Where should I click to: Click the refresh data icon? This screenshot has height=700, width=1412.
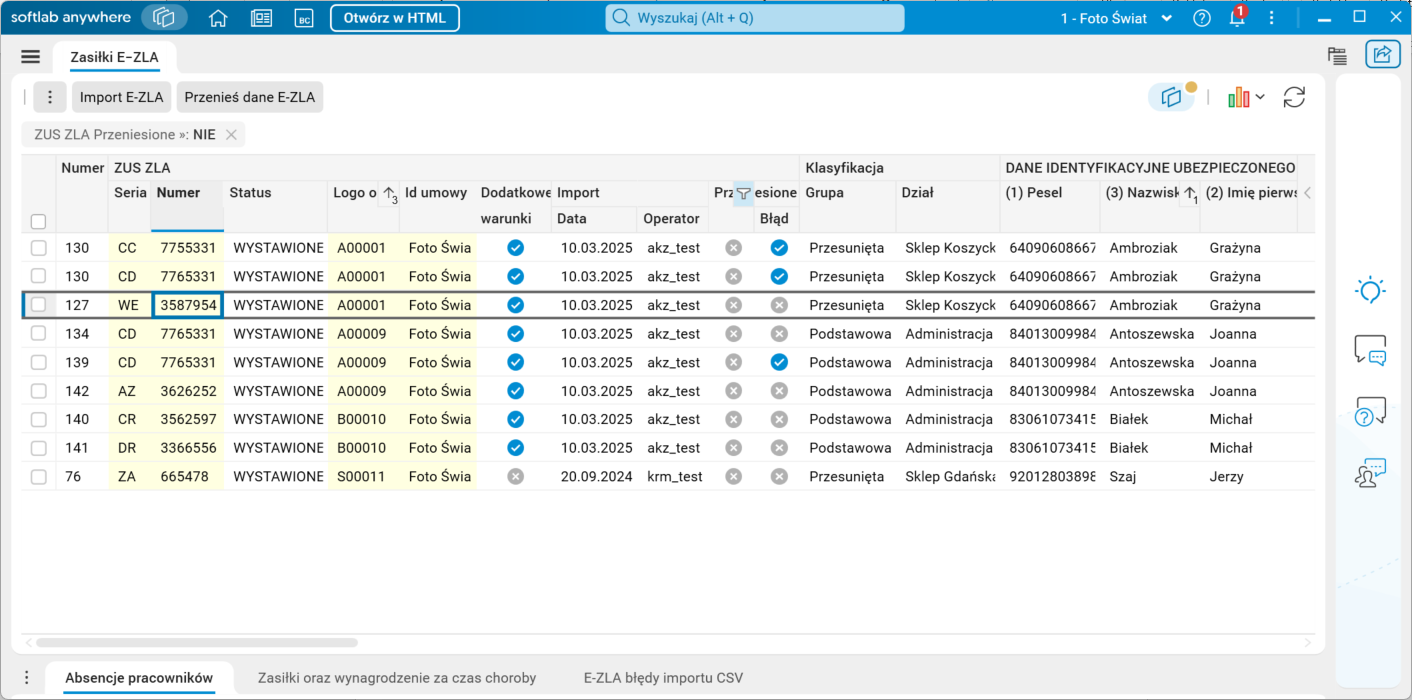[x=1294, y=97]
